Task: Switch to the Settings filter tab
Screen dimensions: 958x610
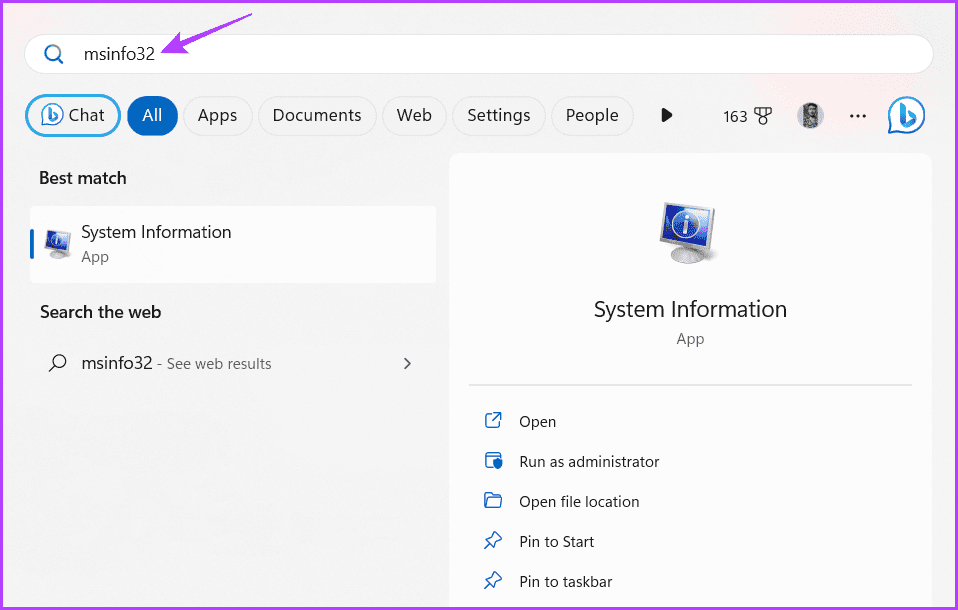Action: pyautogui.click(x=499, y=116)
